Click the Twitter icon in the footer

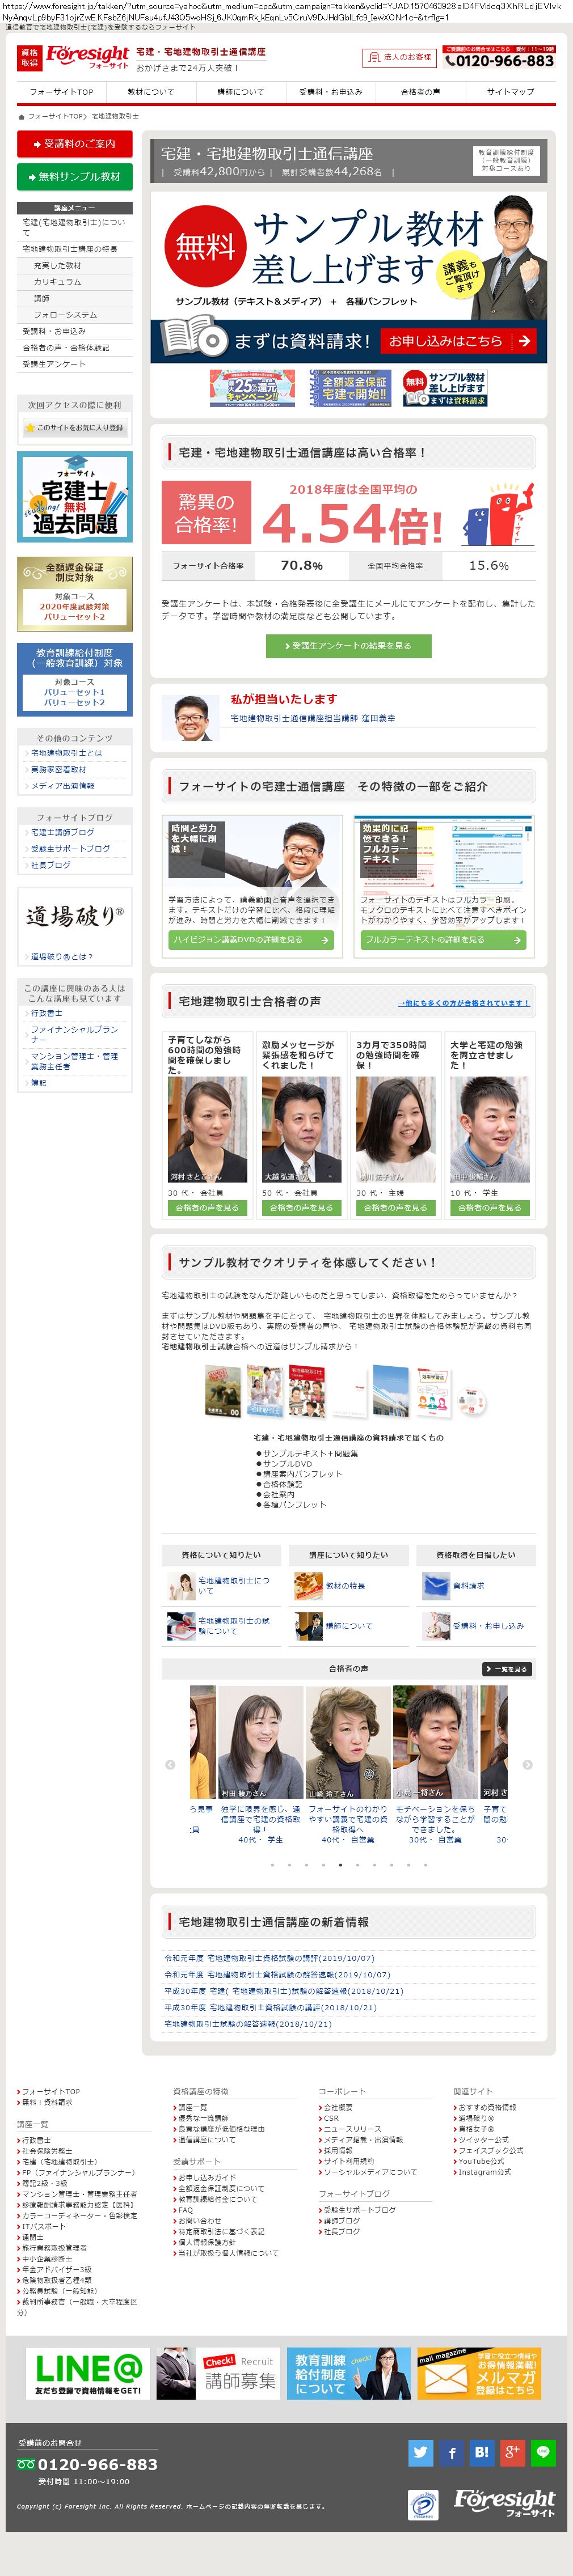pos(420,2451)
